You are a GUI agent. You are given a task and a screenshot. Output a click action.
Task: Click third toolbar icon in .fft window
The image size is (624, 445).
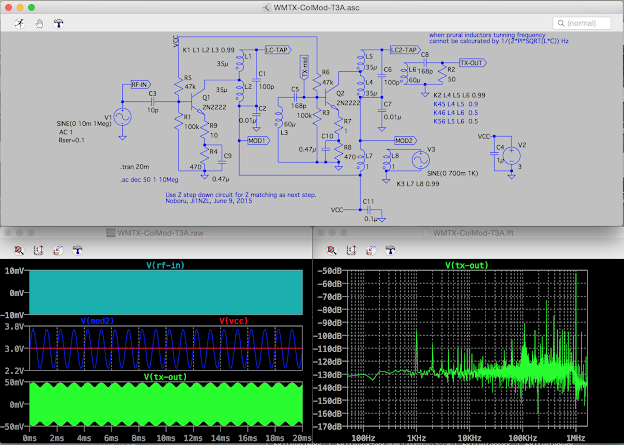pos(370,250)
